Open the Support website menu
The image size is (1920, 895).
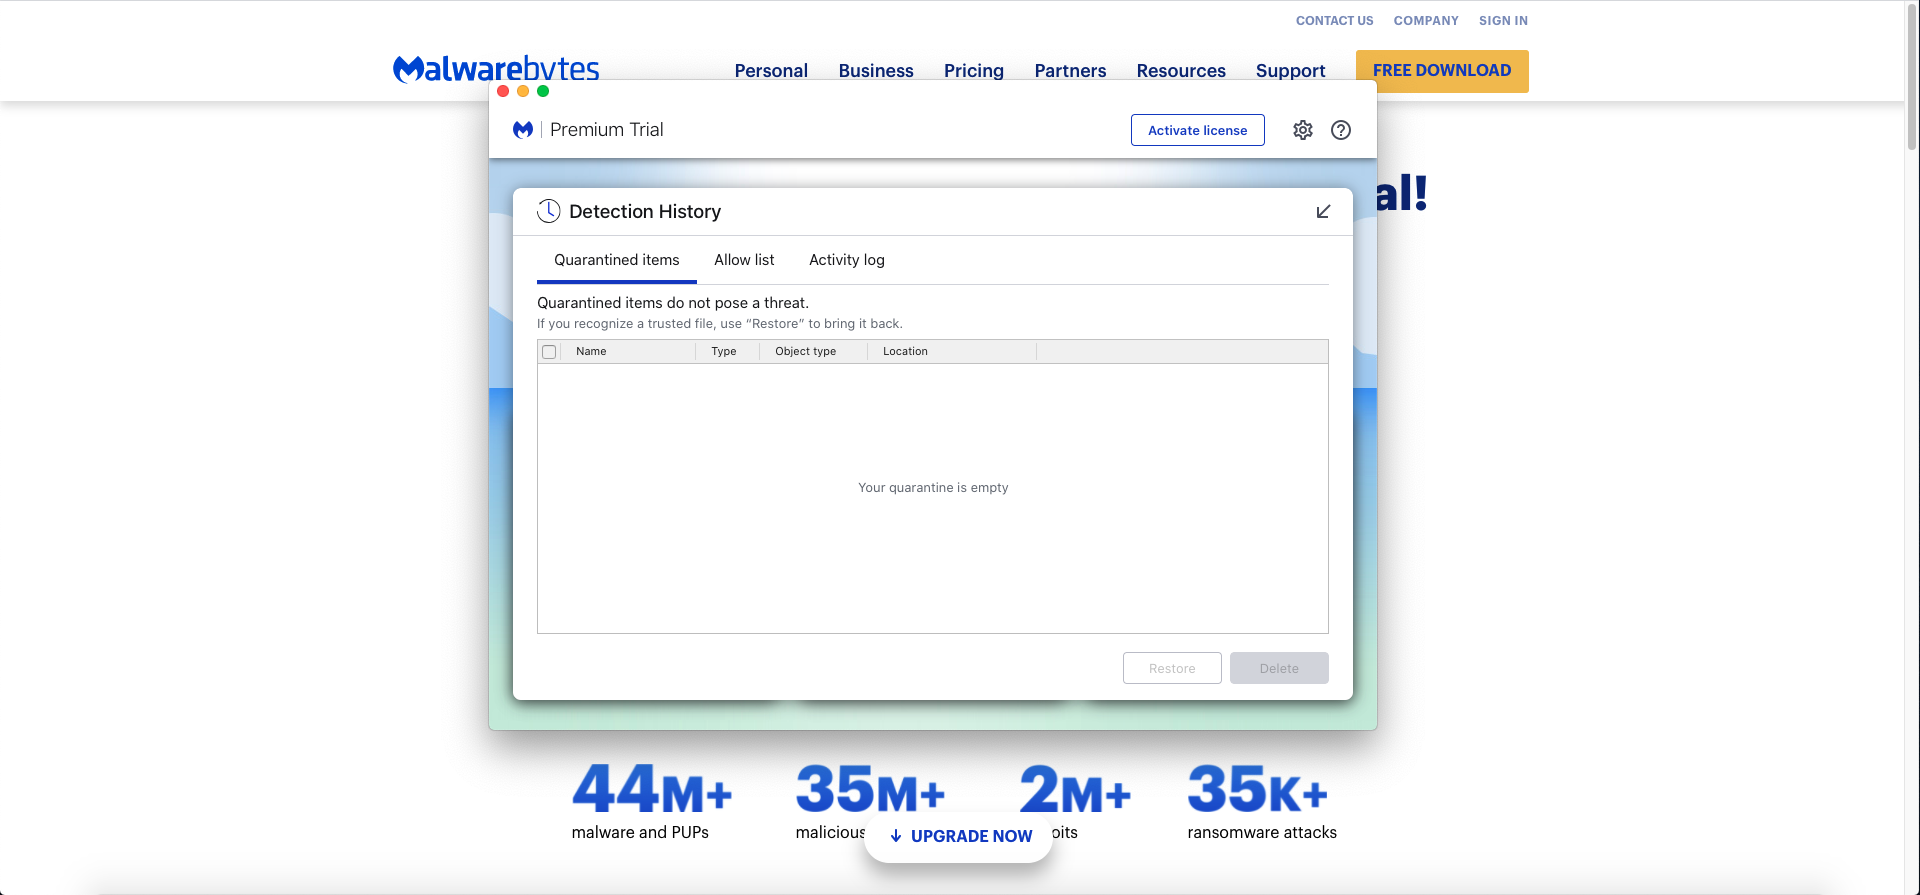pyautogui.click(x=1291, y=71)
